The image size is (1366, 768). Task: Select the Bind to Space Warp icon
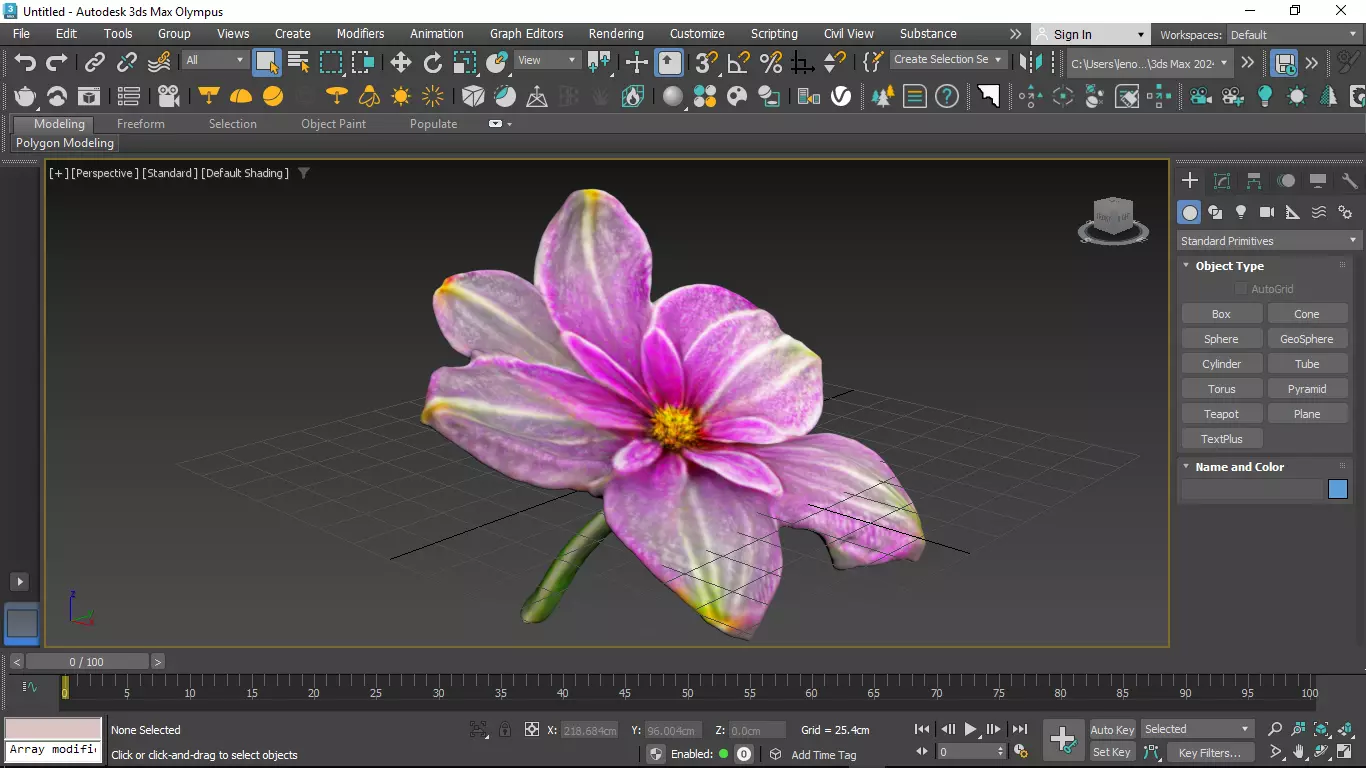coord(159,63)
